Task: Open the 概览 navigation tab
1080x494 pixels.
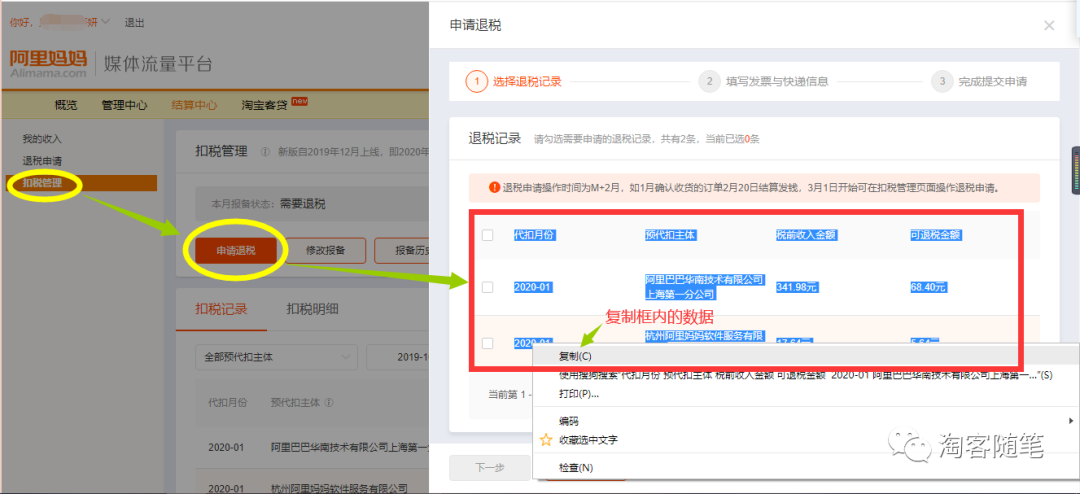Action: 66,105
